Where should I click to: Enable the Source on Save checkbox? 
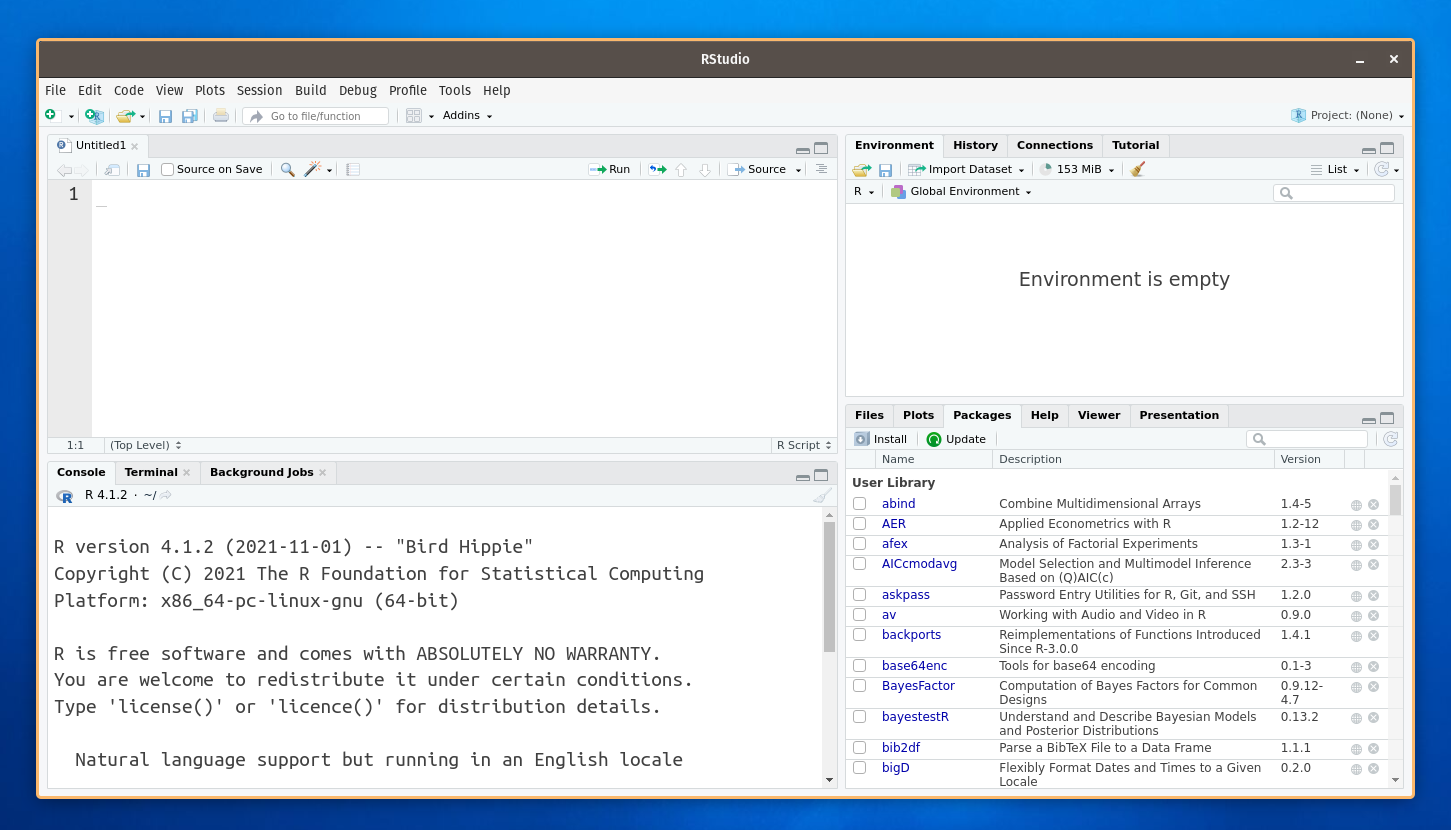click(x=167, y=170)
